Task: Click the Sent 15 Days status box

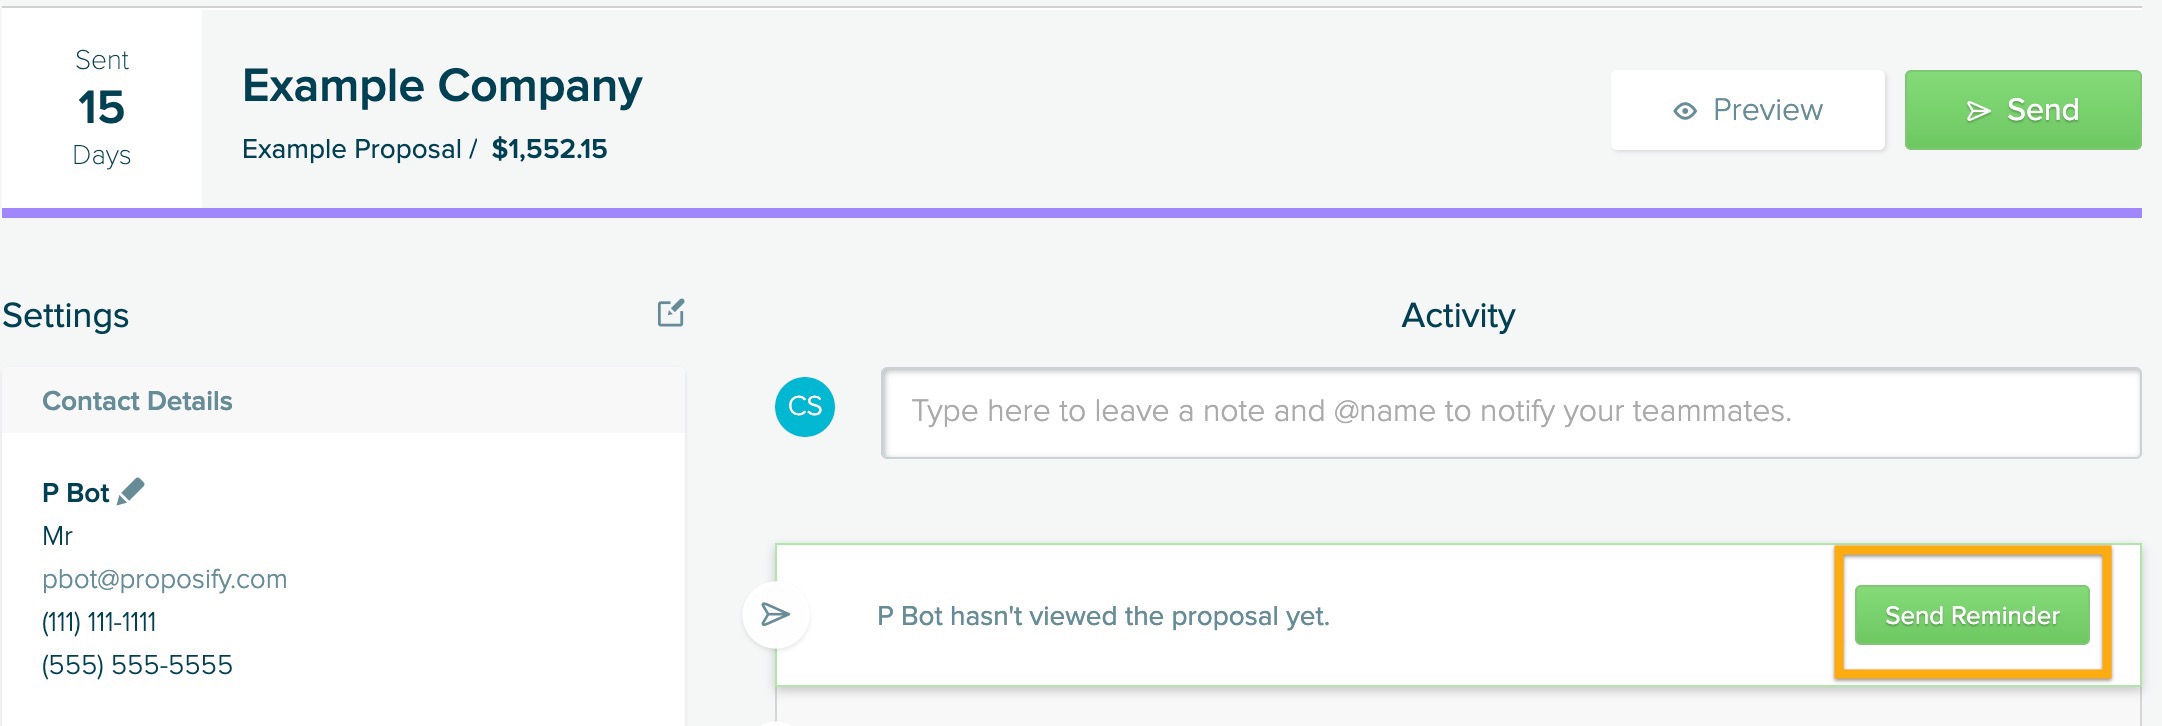Action: point(102,108)
